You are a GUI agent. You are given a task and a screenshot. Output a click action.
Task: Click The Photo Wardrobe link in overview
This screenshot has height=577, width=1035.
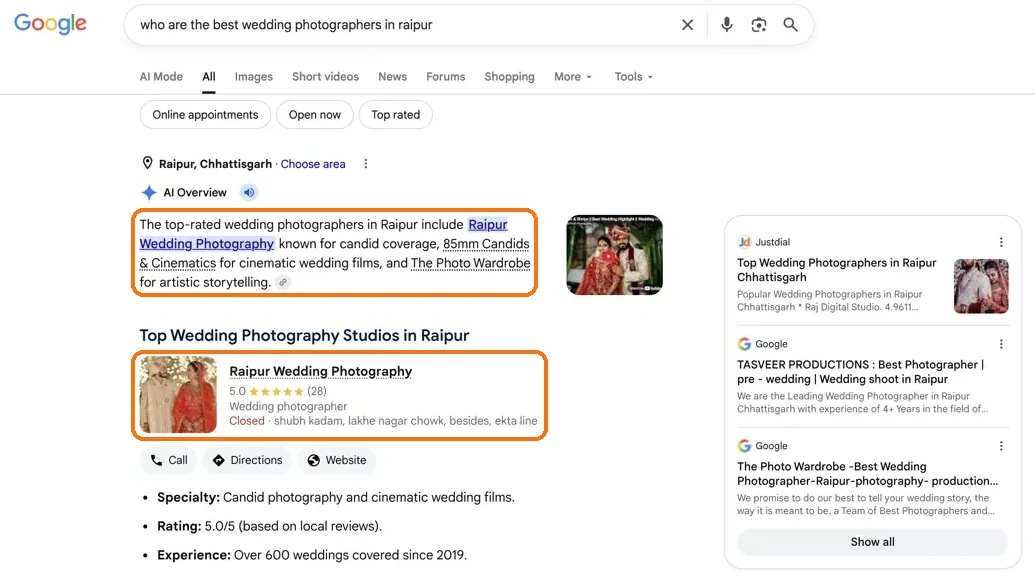[471, 263]
